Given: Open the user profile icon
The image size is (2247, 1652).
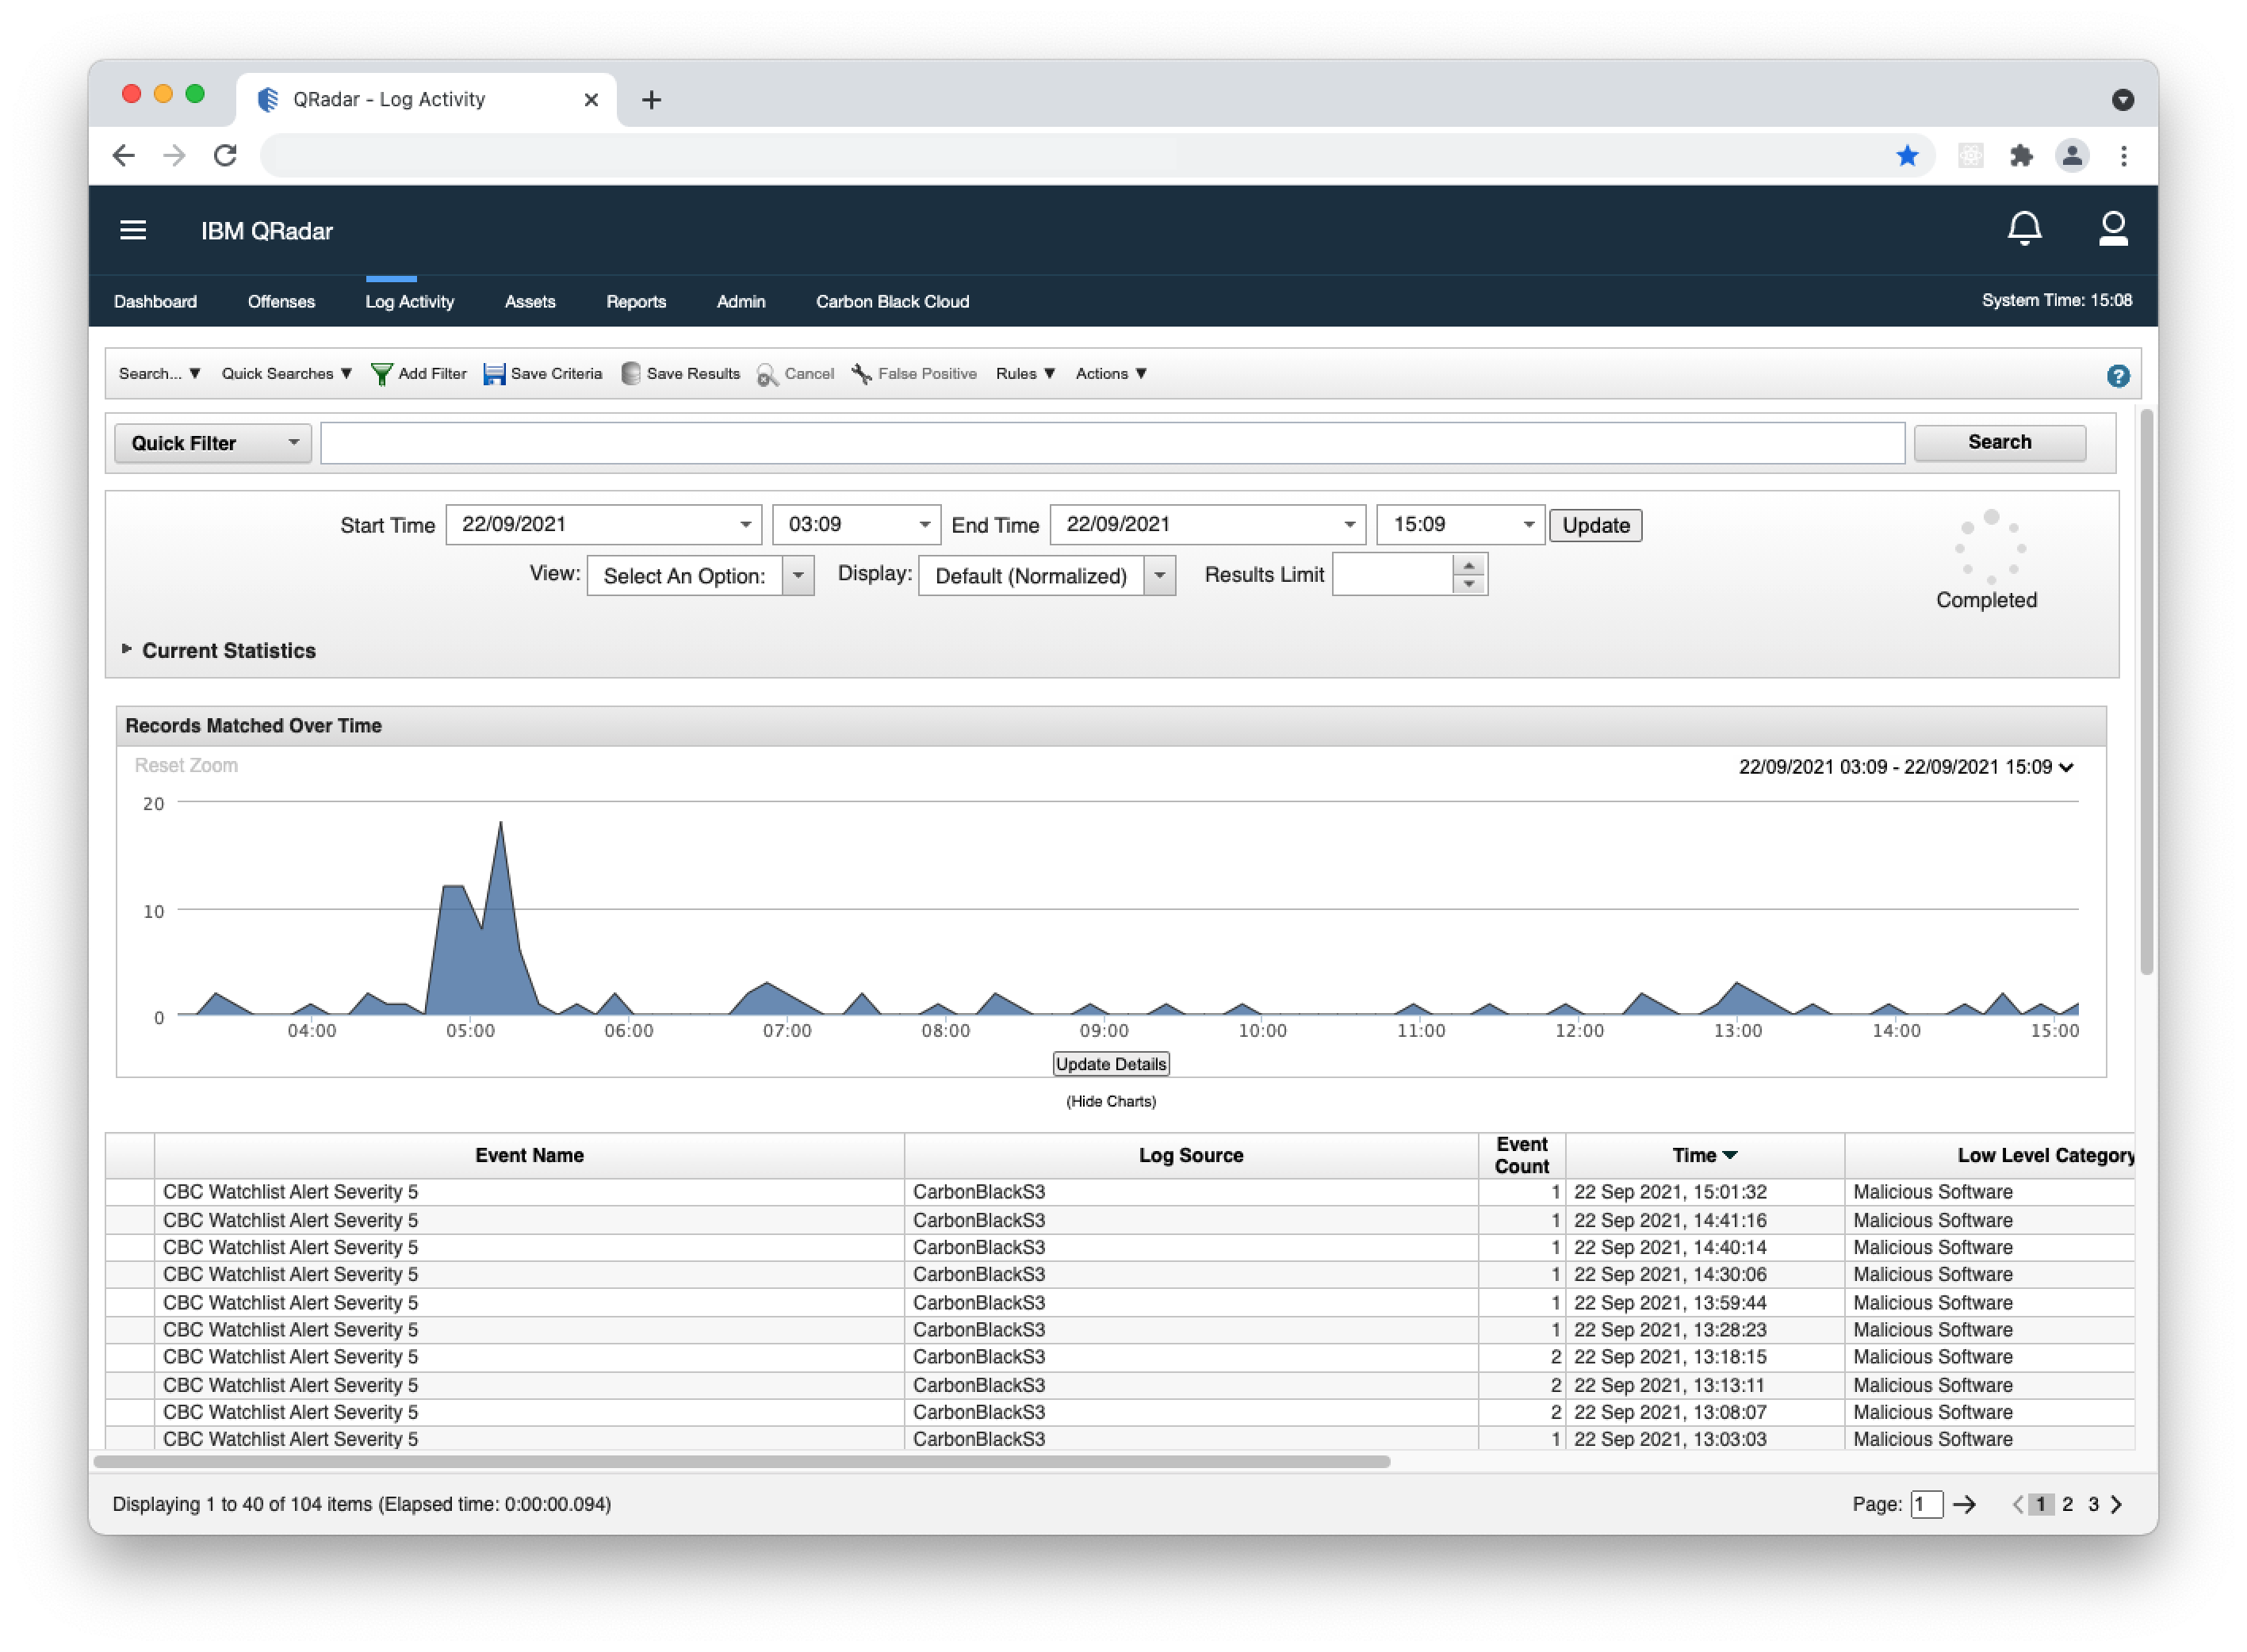Looking at the screenshot, I should (2113, 229).
